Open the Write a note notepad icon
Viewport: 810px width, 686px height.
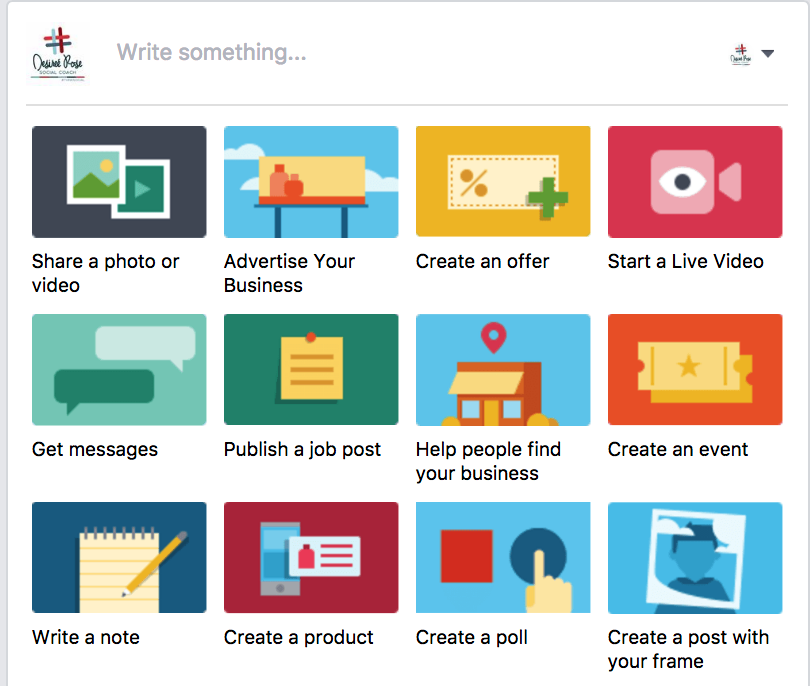click(119, 558)
